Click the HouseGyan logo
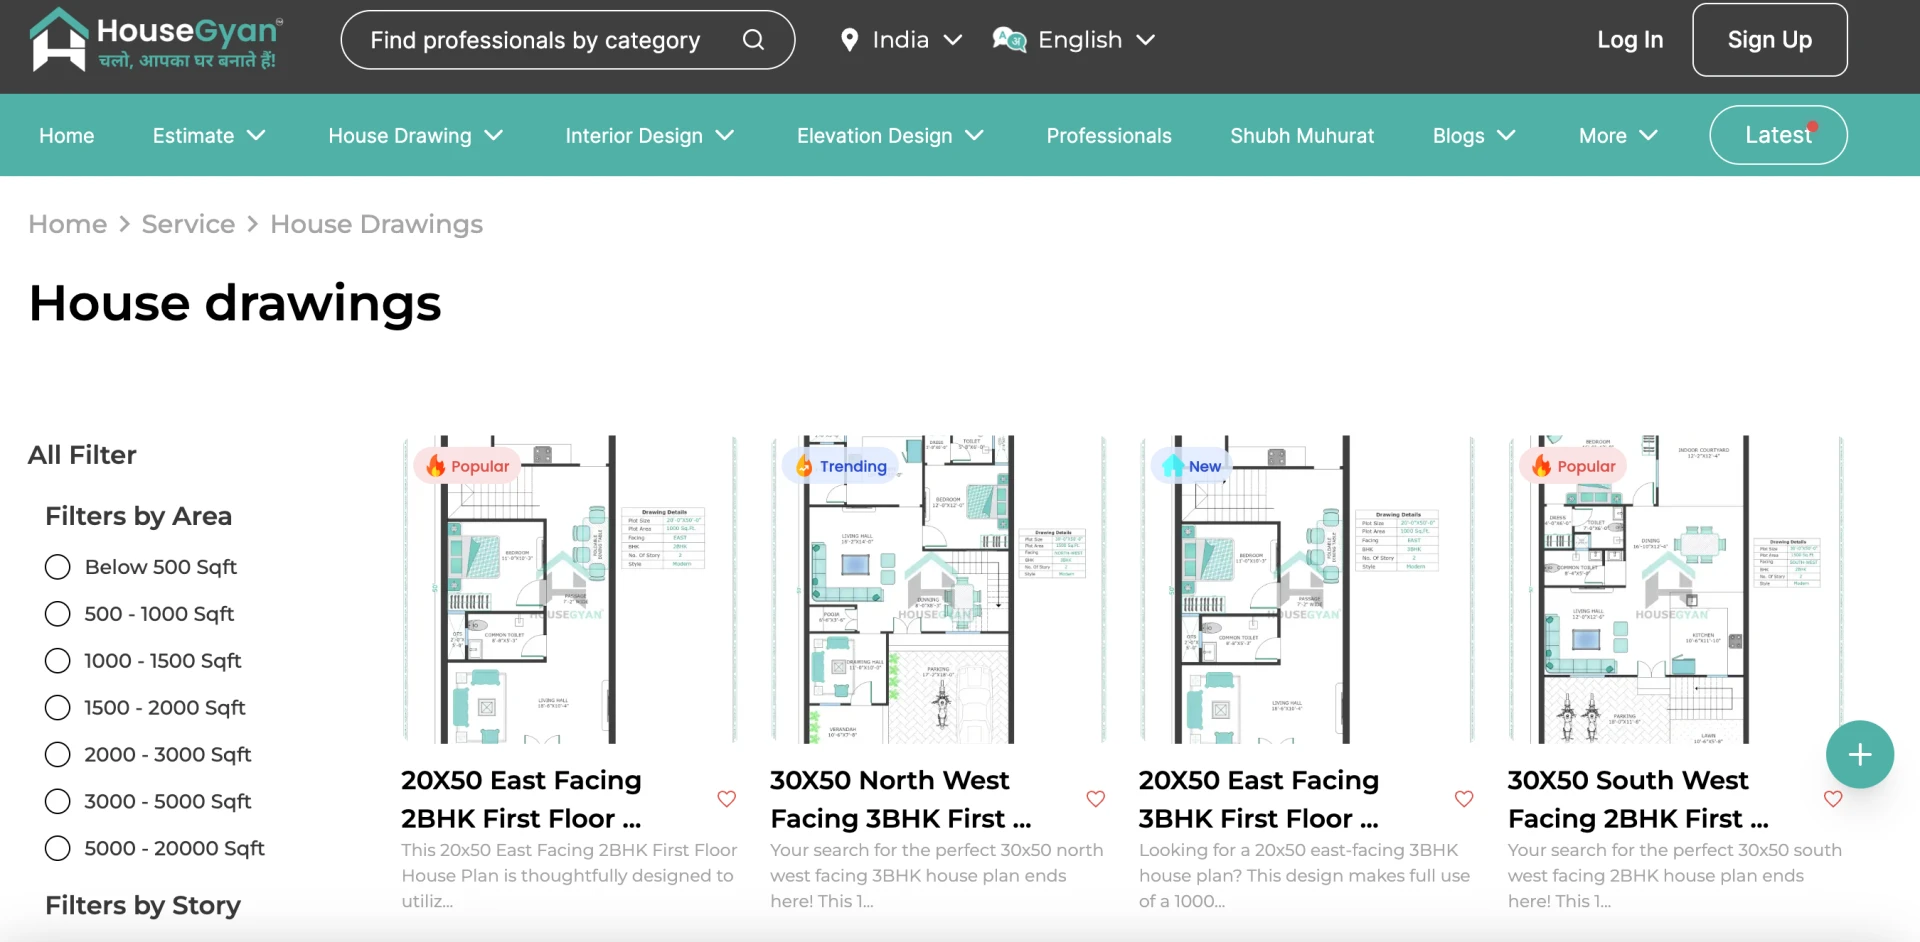Image resolution: width=1920 pixels, height=942 pixels. tap(156, 41)
